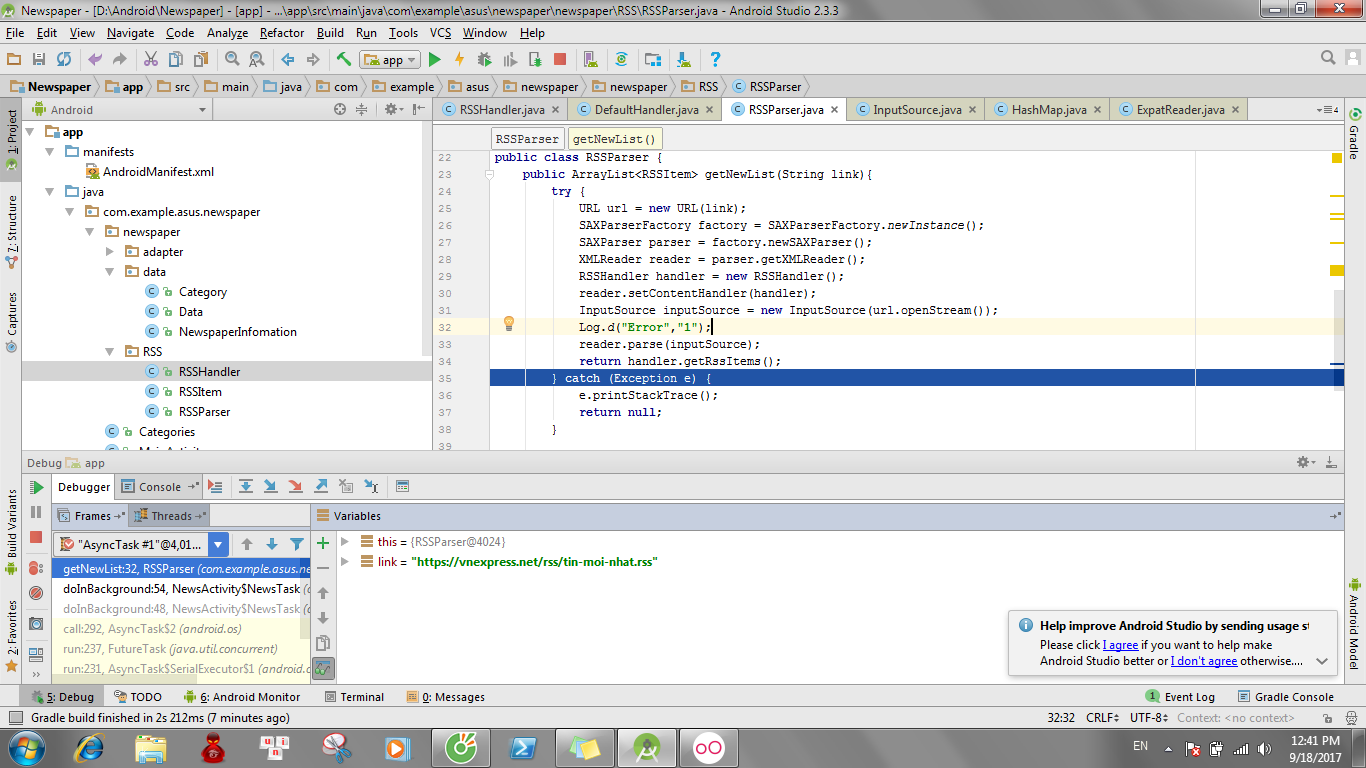Viewport: 1366px width, 768px height.
Task: Click the 'I agree' link
Action: tap(1120, 645)
